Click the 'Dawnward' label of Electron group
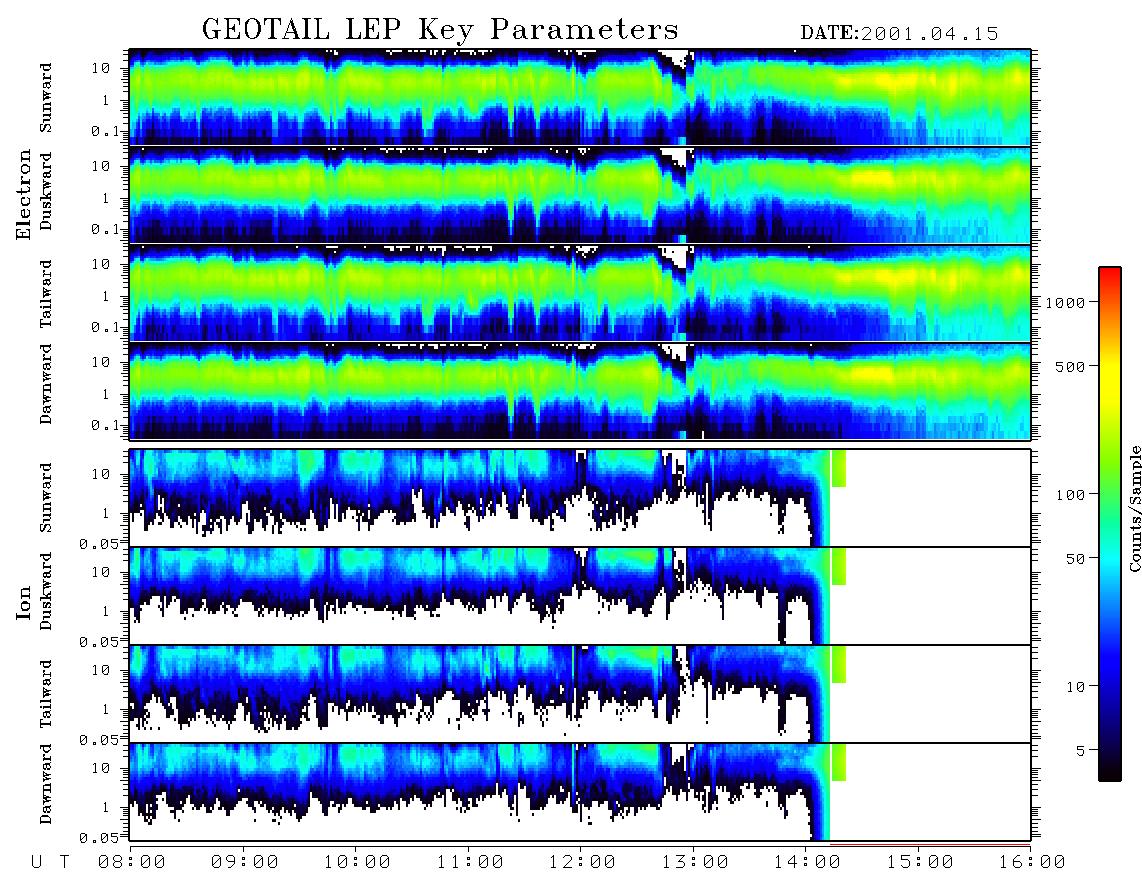Screen dimensions: 1142x880 46,384
